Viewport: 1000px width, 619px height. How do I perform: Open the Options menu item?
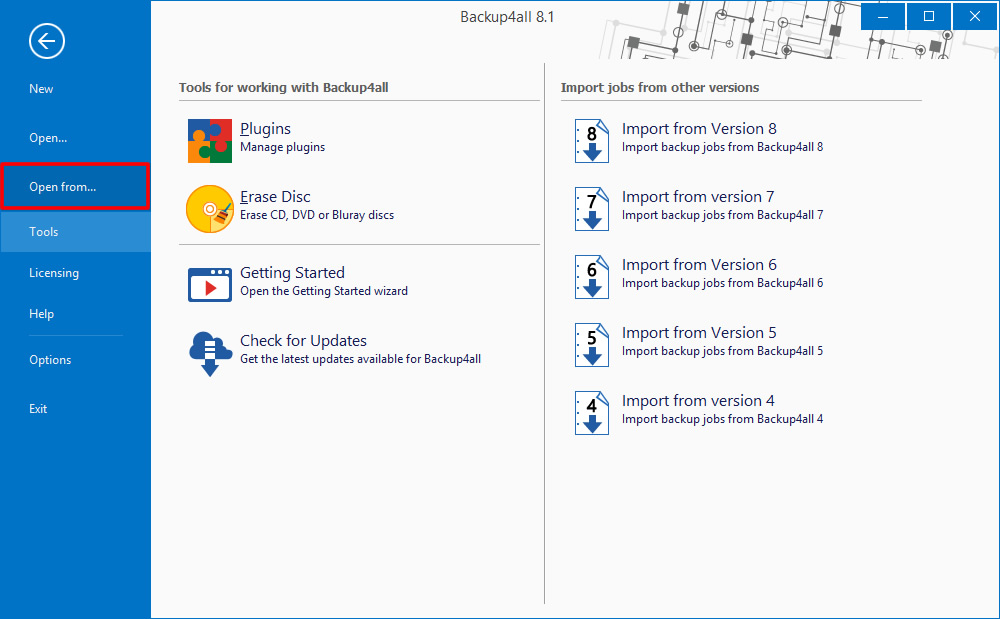pyautogui.click(x=50, y=359)
